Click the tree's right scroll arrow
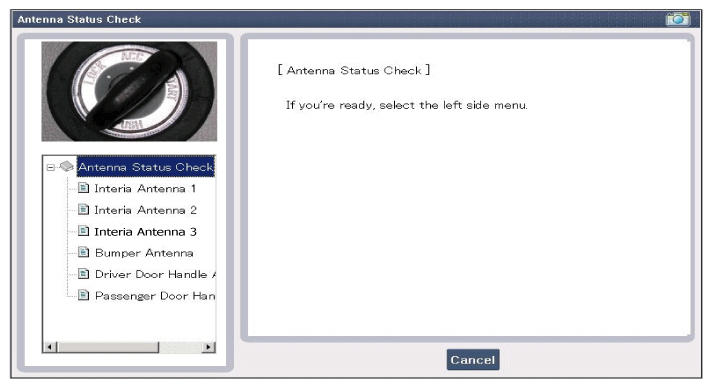Image resolution: width=712 pixels, height=388 pixels. pyautogui.click(x=208, y=348)
